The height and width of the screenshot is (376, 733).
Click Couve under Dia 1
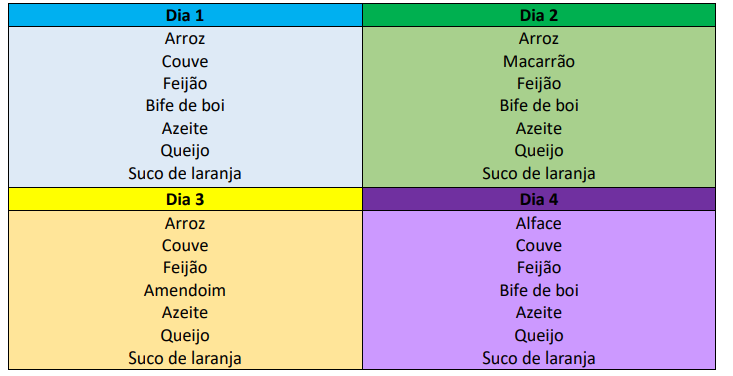(185, 61)
